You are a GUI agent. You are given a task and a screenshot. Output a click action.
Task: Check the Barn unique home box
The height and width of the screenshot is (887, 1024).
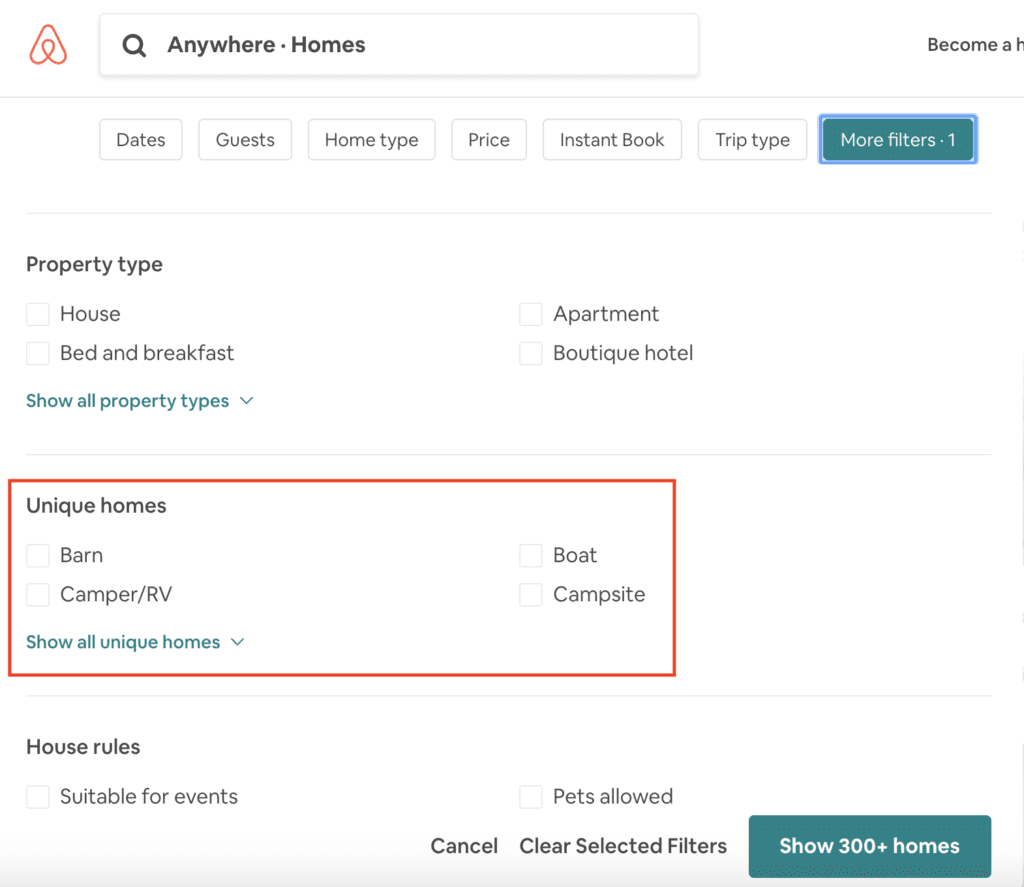click(x=38, y=555)
